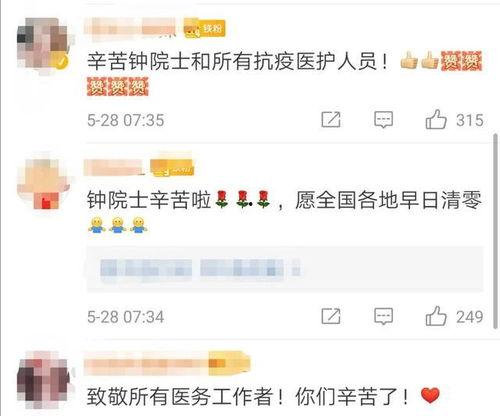The height and width of the screenshot is (416, 500).
Task: Share the 5-28 07:34 comment
Action: point(331,316)
